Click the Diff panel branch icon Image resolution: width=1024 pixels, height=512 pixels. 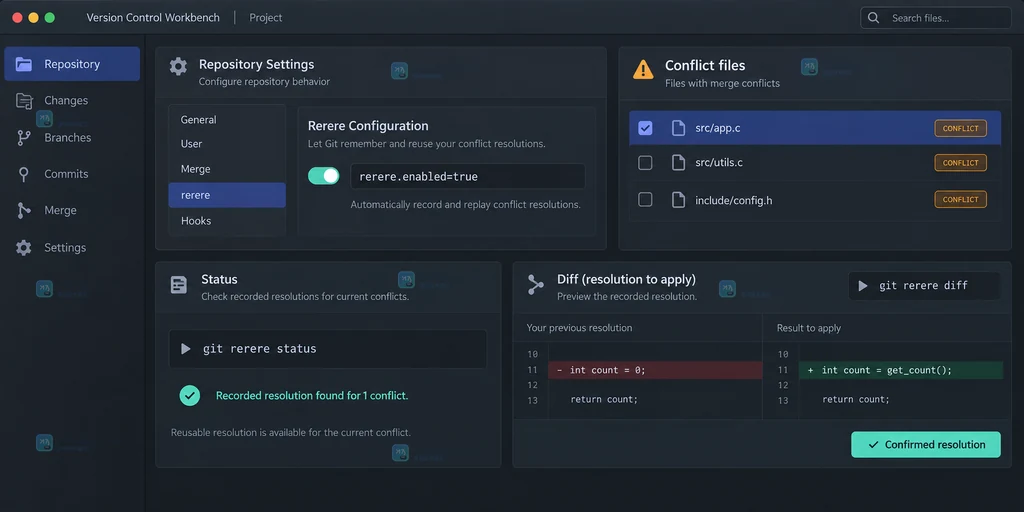(x=536, y=285)
